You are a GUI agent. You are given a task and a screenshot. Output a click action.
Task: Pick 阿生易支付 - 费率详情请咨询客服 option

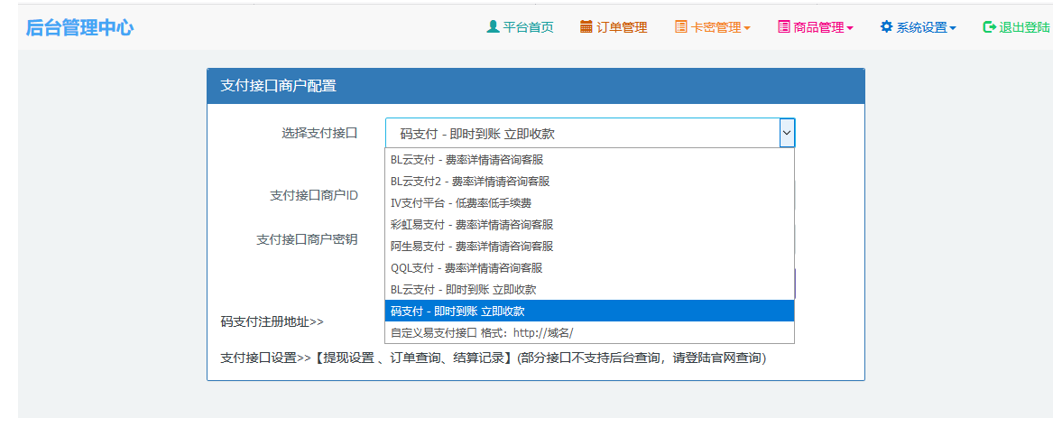tap(589, 246)
